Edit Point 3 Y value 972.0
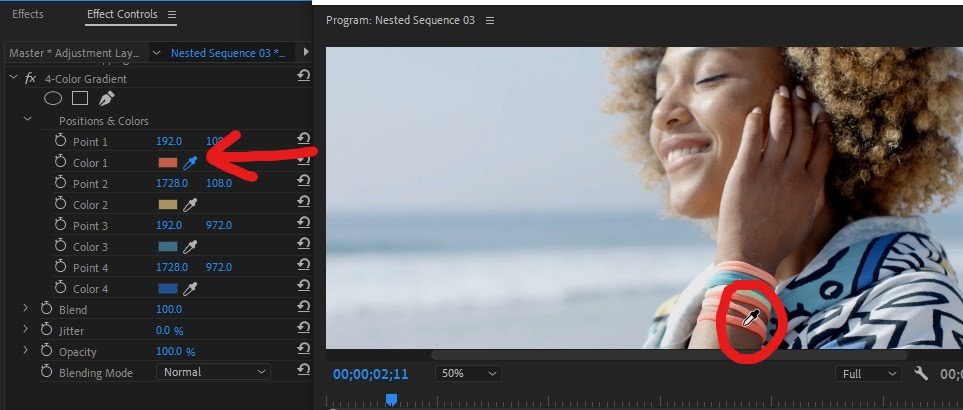The height and width of the screenshot is (410, 963). 219,225
